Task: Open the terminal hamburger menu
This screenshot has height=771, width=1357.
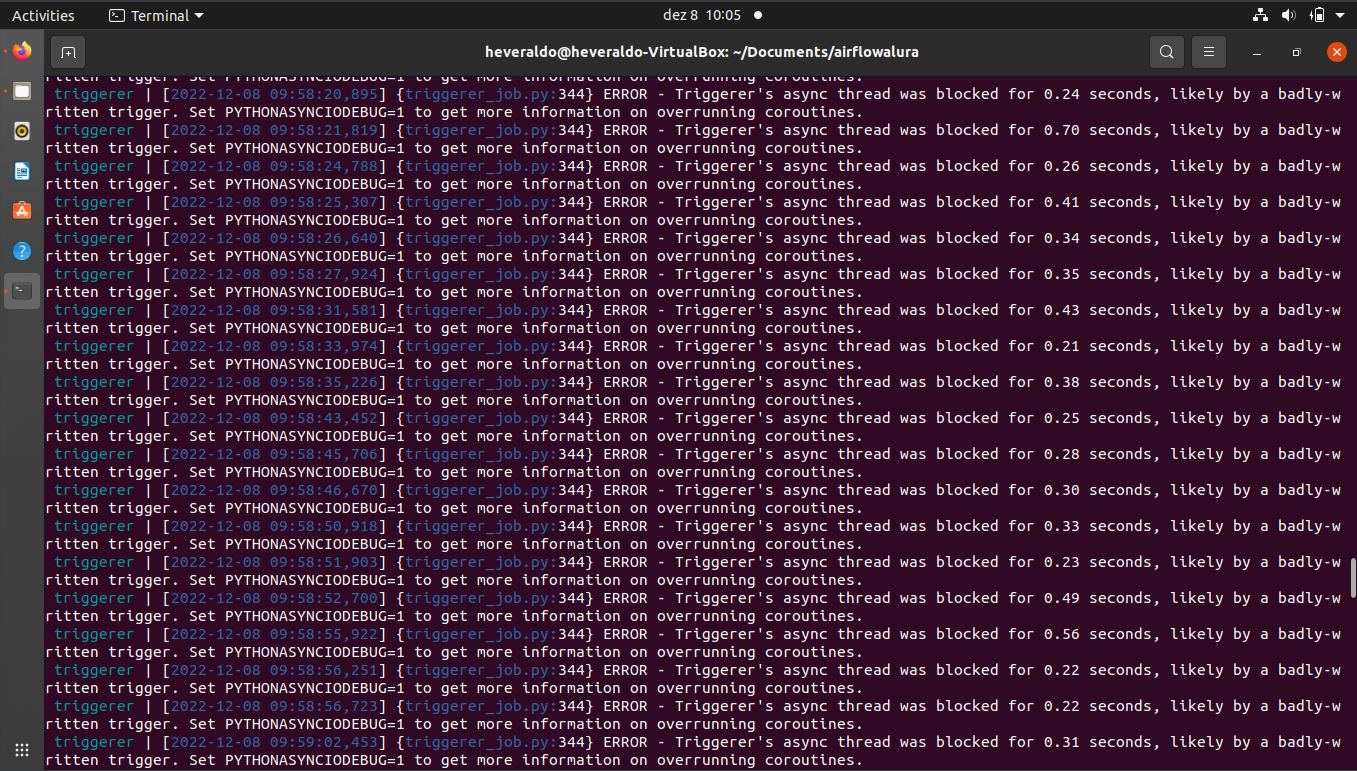Action: [1209, 52]
